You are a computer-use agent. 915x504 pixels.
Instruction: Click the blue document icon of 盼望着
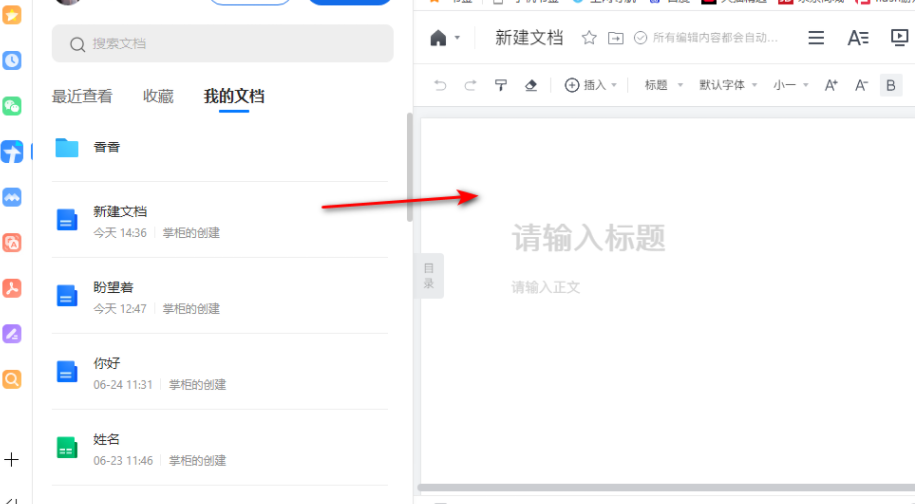pyautogui.click(x=67, y=296)
